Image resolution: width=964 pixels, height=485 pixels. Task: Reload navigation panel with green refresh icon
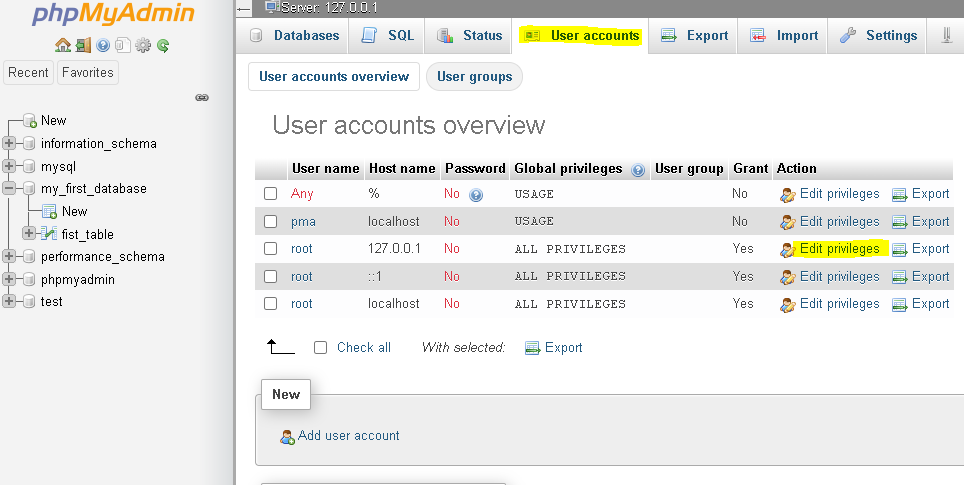click(163, 45)
